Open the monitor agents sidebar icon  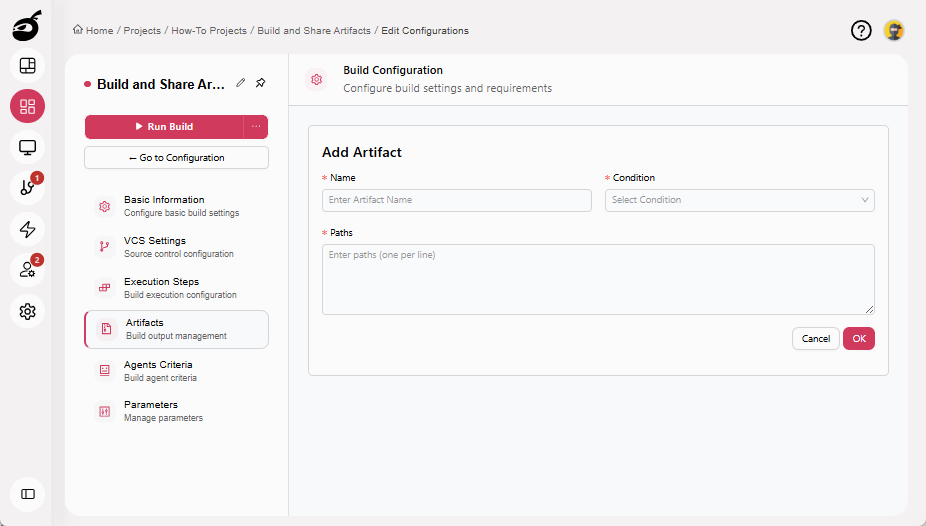pos(27,147)
